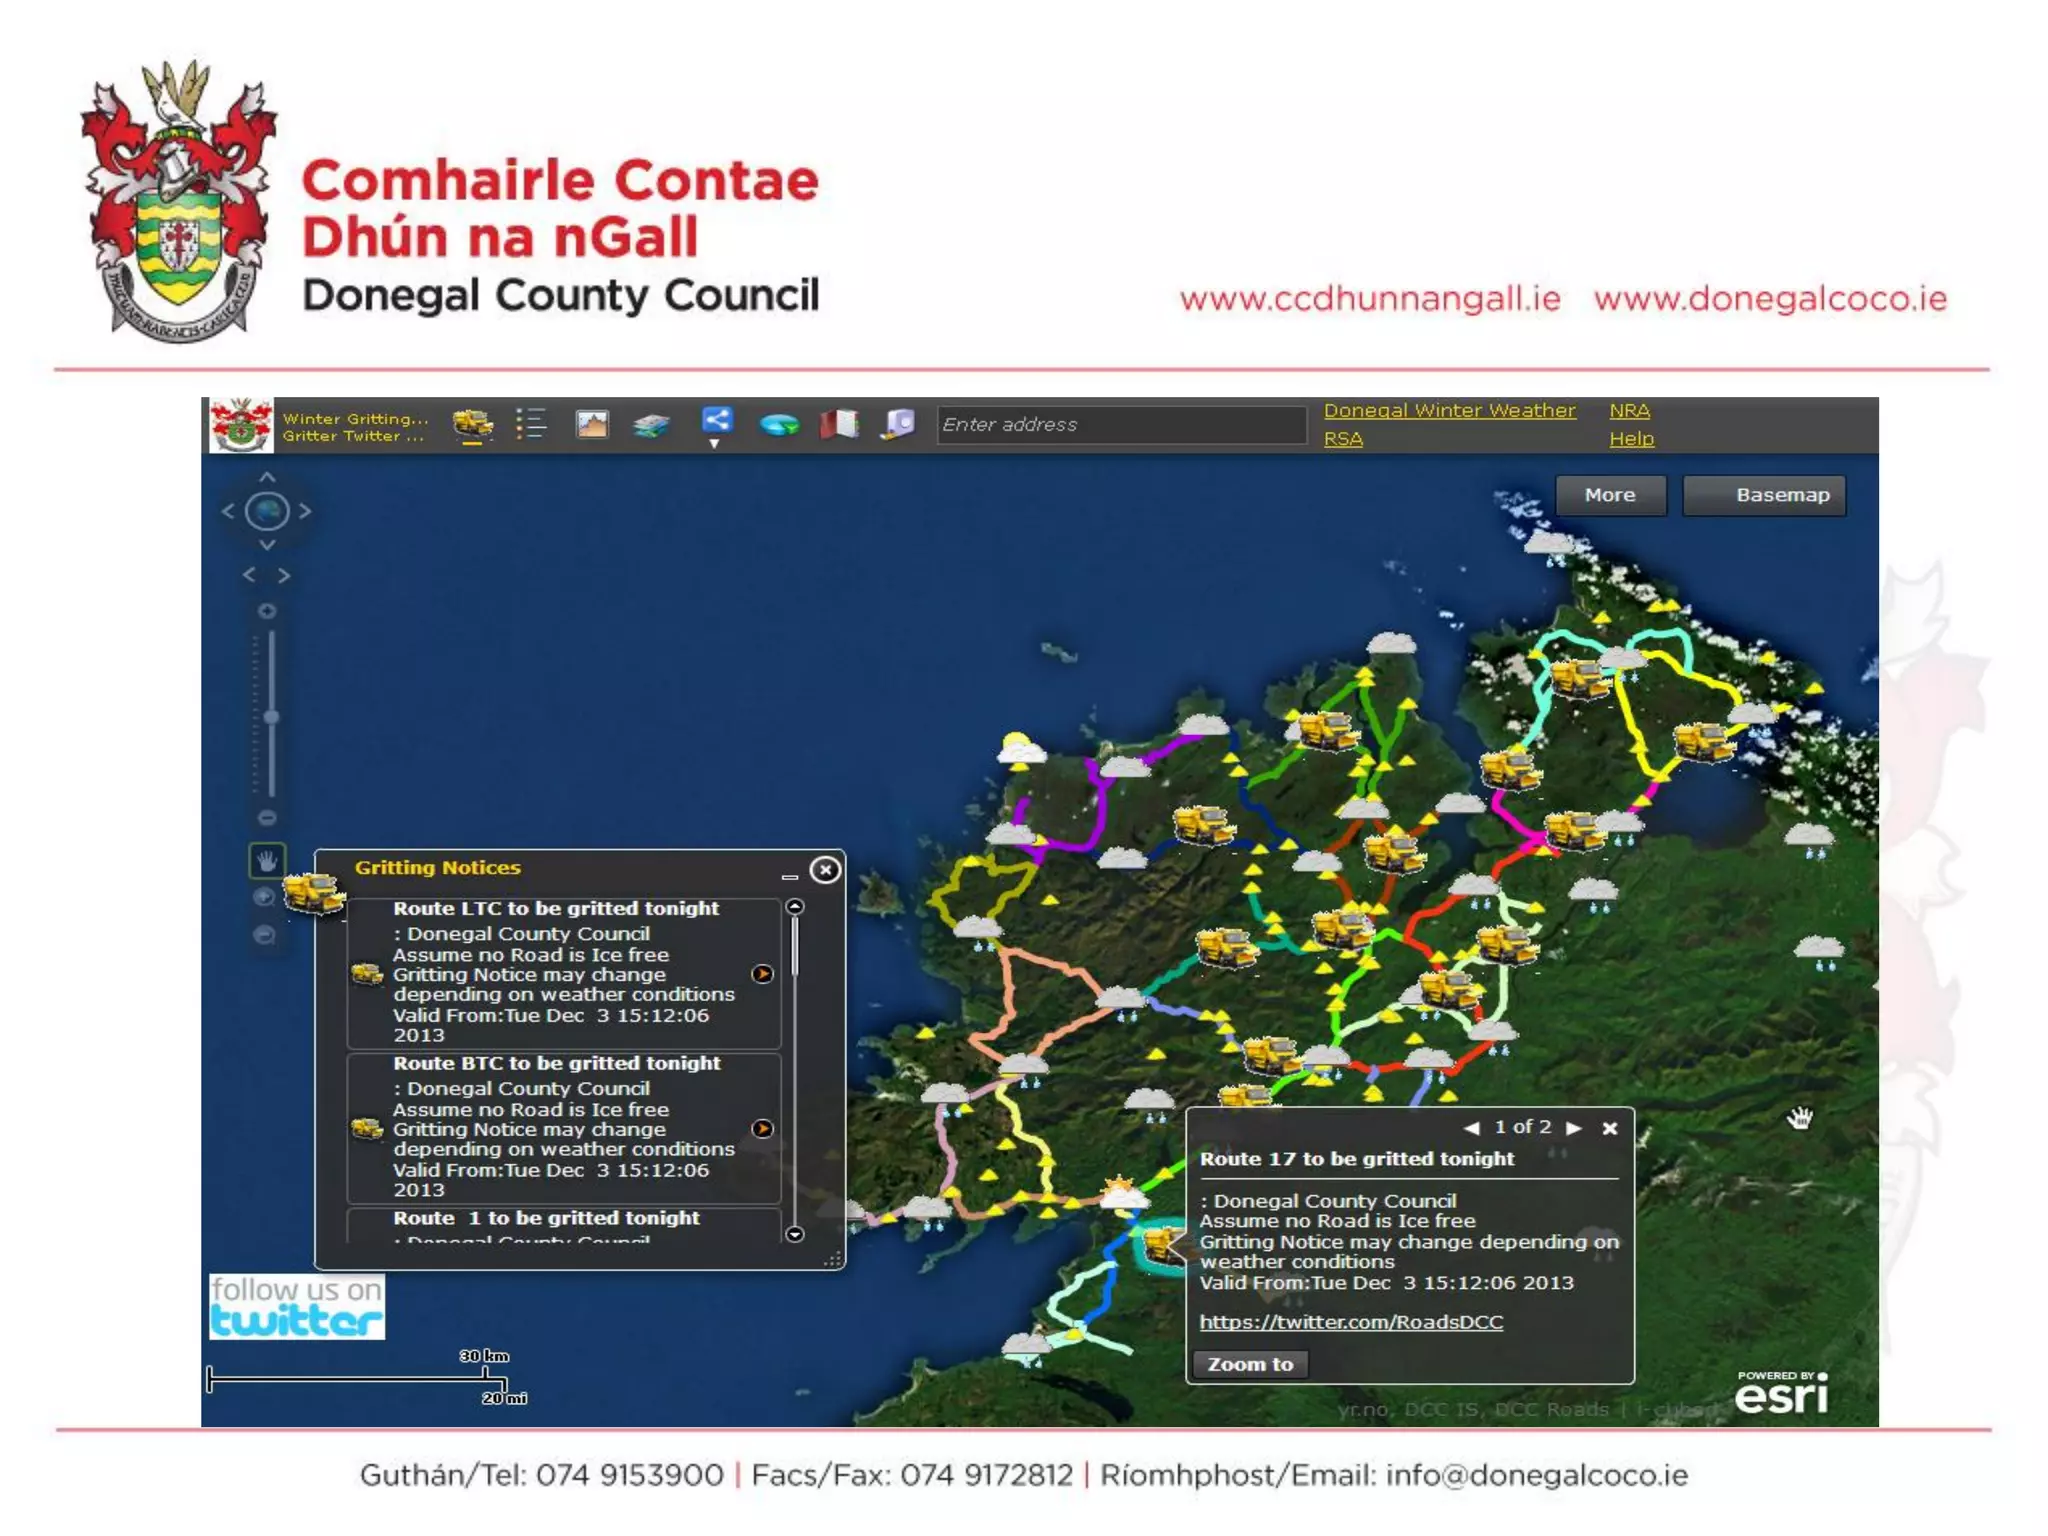Click the layers stack toolbar icon
The width and height of the screenshot is (2048, 1536).
[x=651, y=426]
